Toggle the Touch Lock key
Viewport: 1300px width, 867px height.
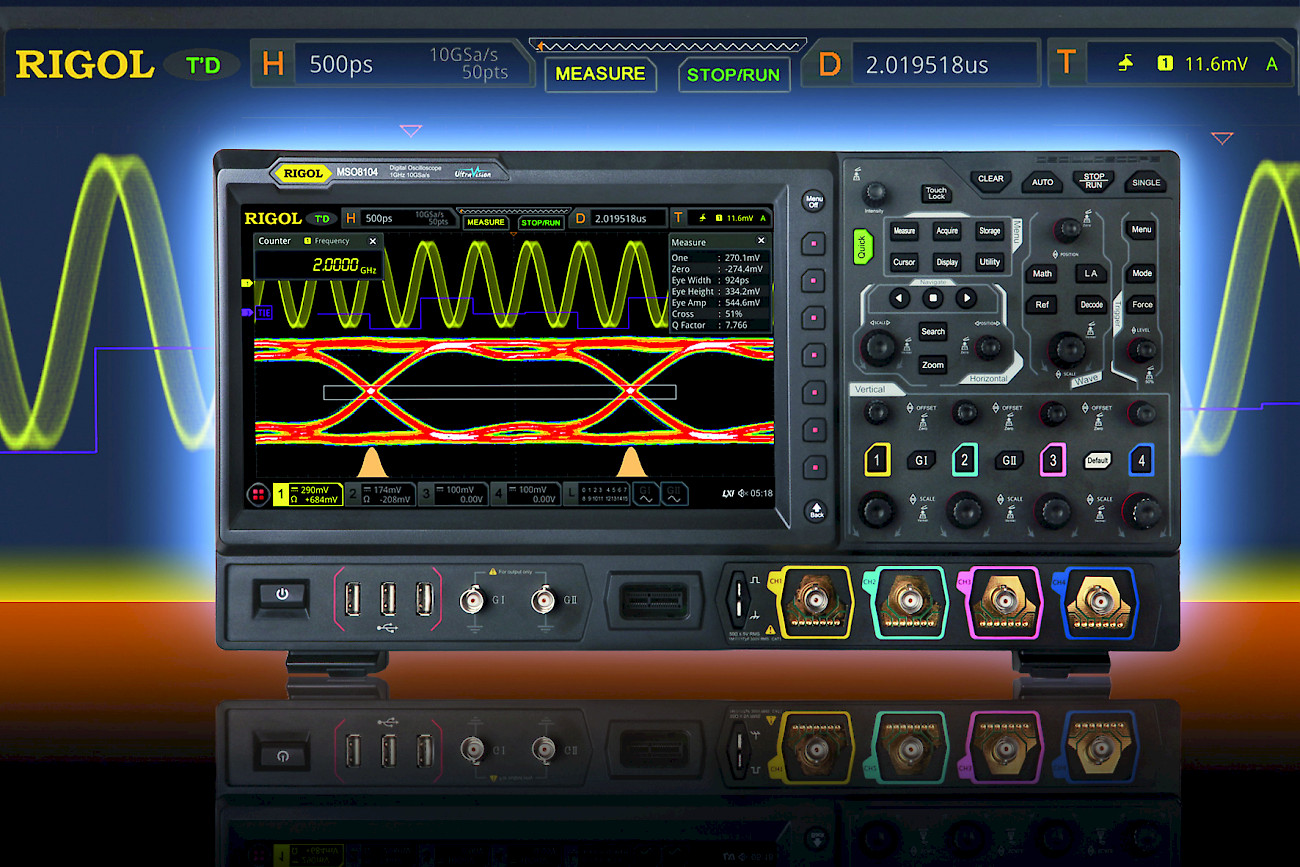936,193
